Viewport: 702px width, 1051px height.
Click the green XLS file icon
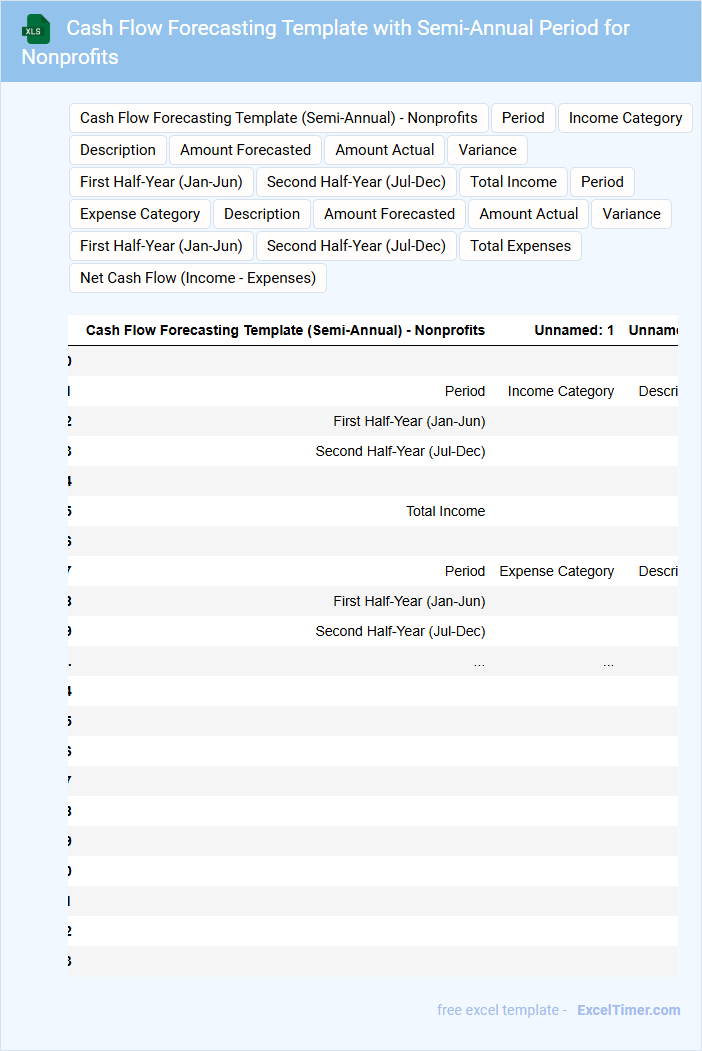point(36,29)
